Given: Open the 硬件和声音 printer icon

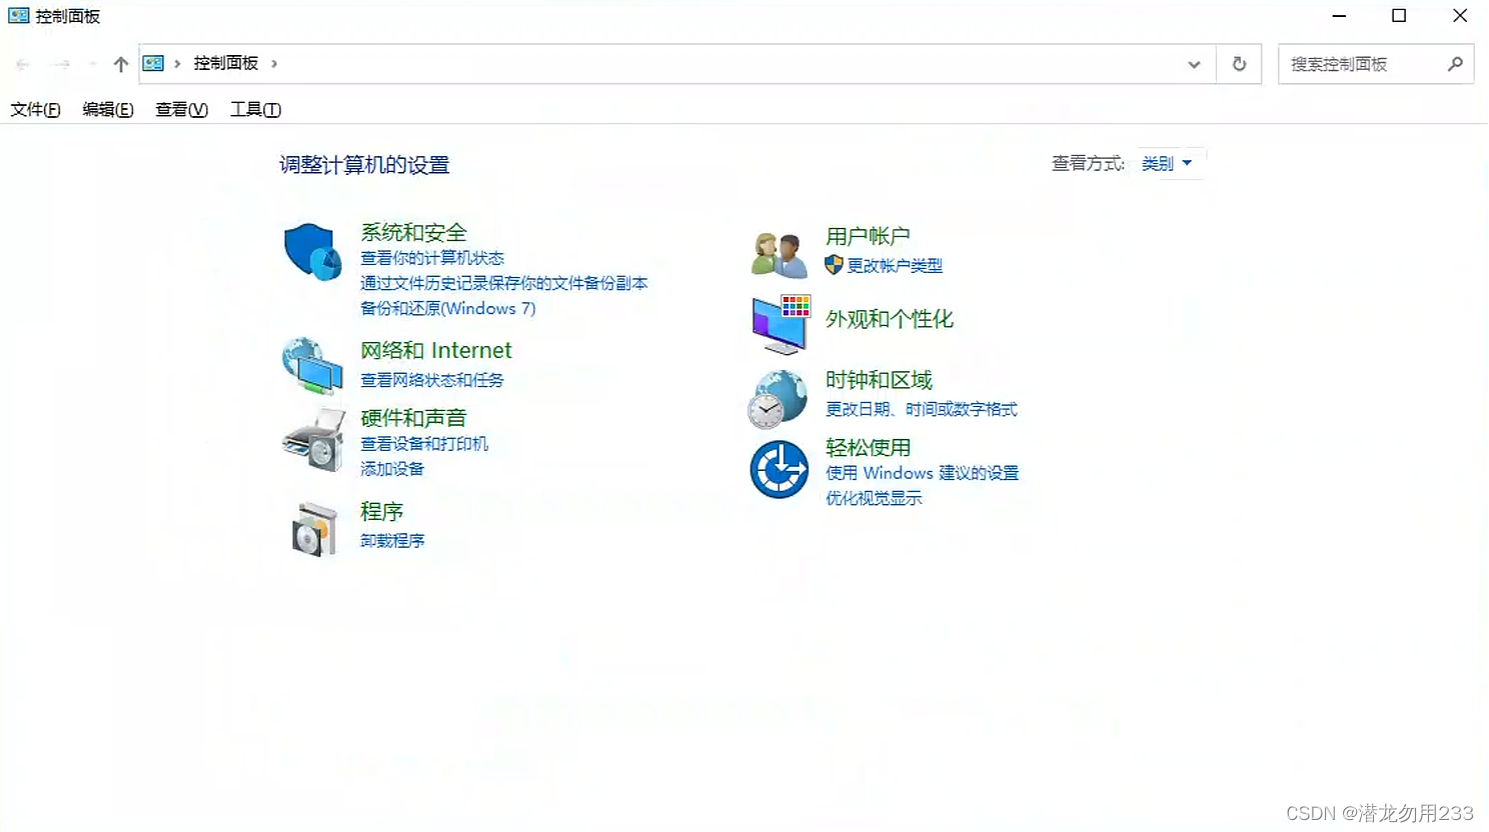Looking at the screenshot, I should (x=313, y=440).
